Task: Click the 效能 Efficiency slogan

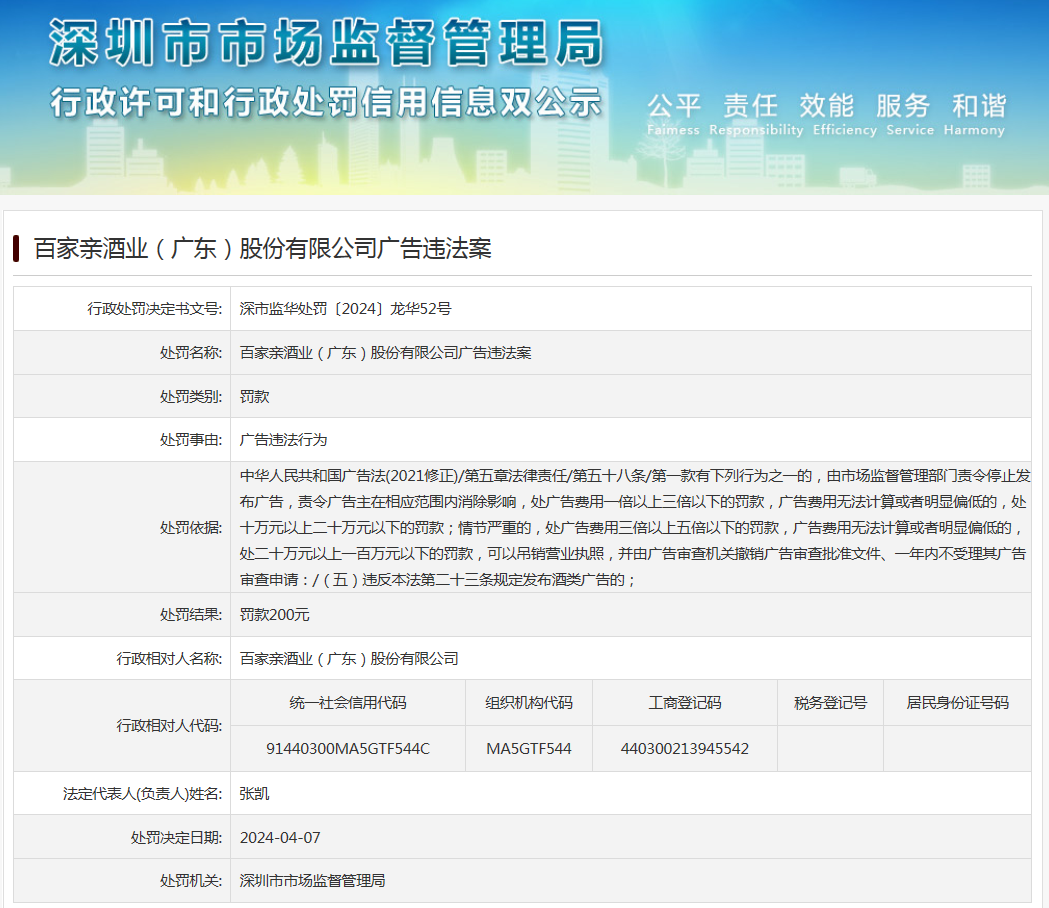Action: (845, 114)
